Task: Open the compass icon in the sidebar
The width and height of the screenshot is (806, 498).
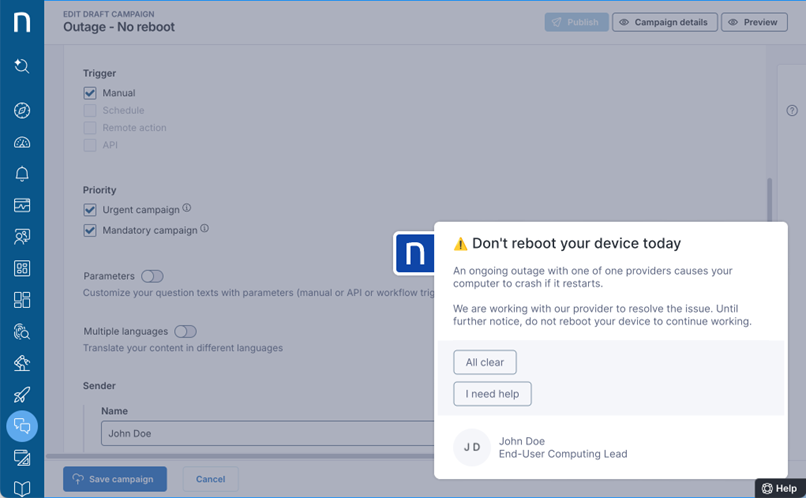Action: tap(21, 111)
